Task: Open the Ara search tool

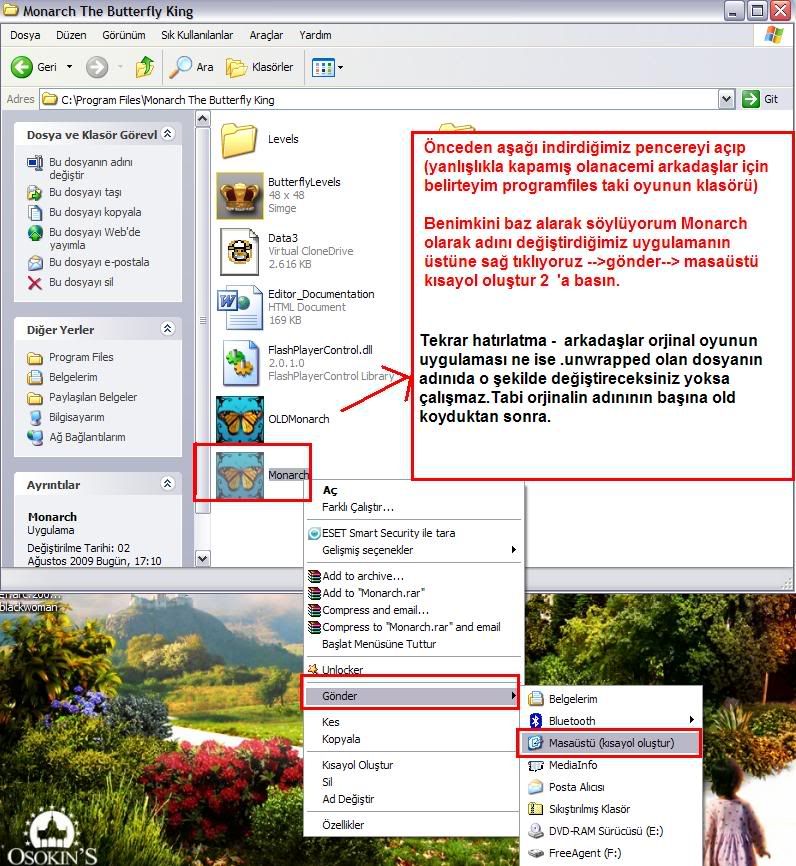Action: click(x=191, y=67)
